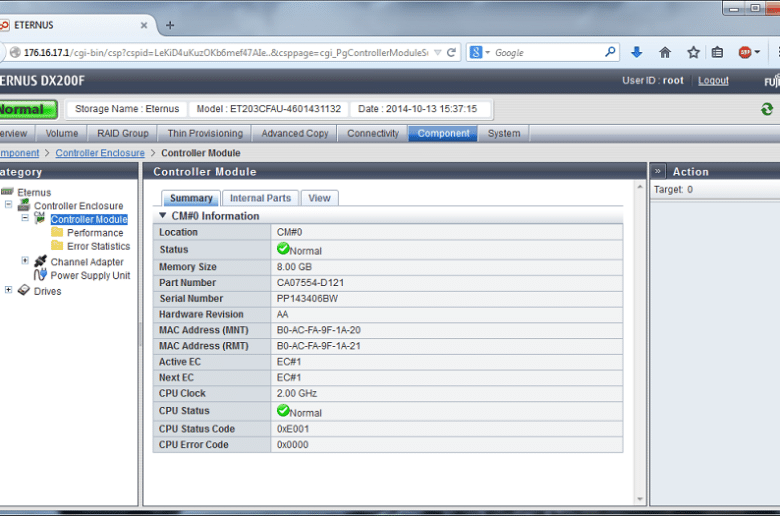780x516 pixels.
Task: Click the green Status check icon
Action: click(283, 248)
